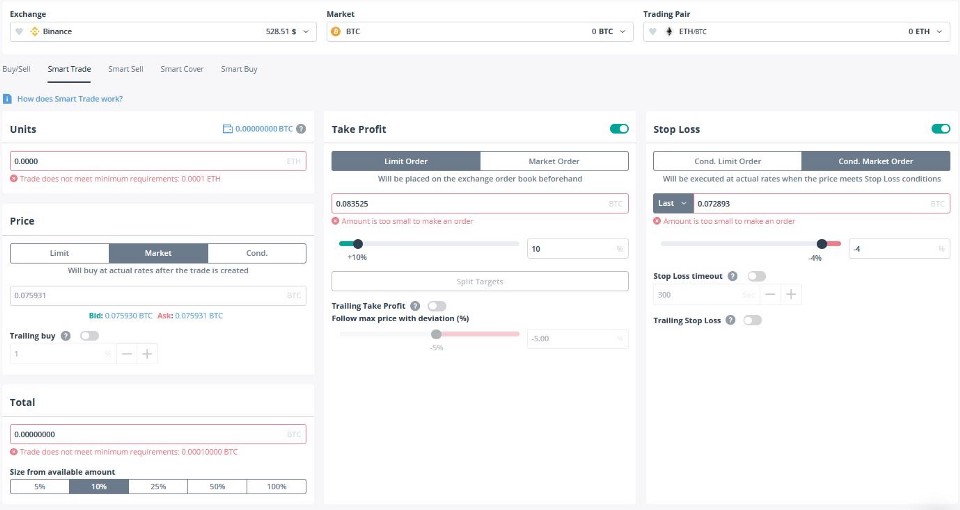The image size is (960, 510).
Task: Click the help icon next to Units balance
Action: (x=301, y=129)
